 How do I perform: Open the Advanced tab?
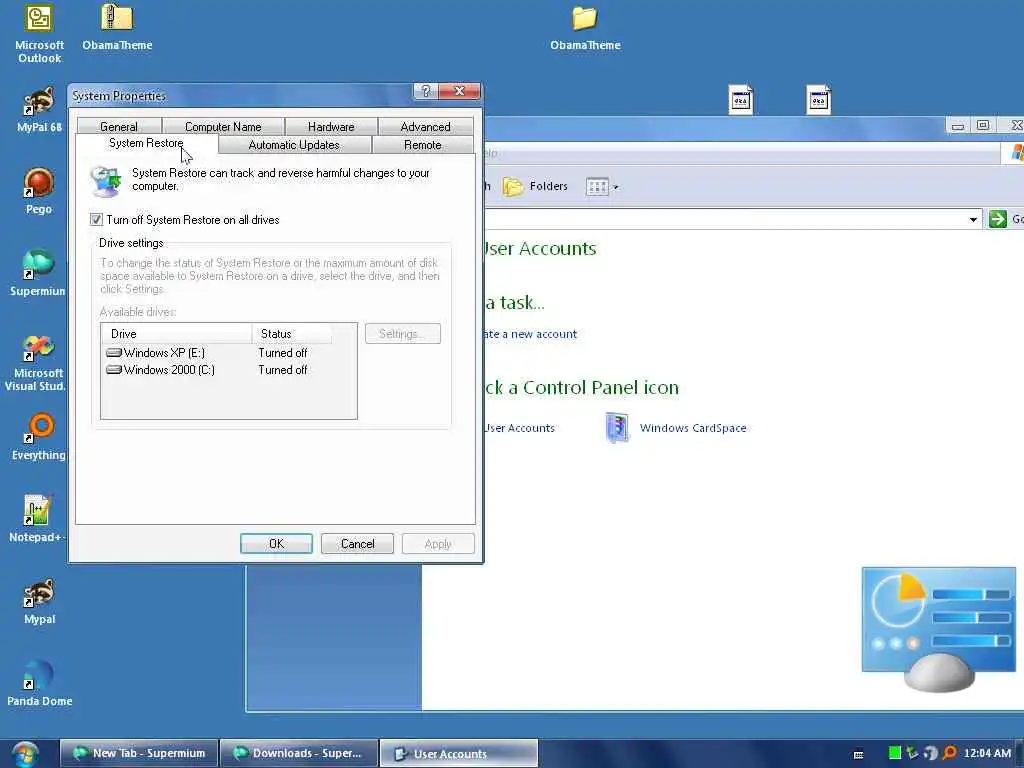425,127
